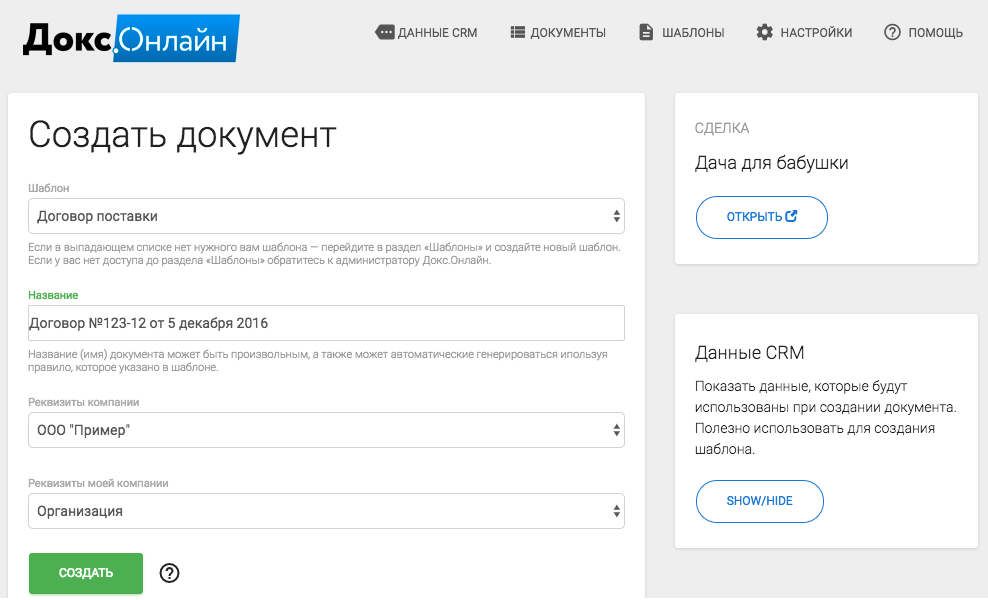Focus the Название document name field
The image size is (988, 600).
(326, 323)
